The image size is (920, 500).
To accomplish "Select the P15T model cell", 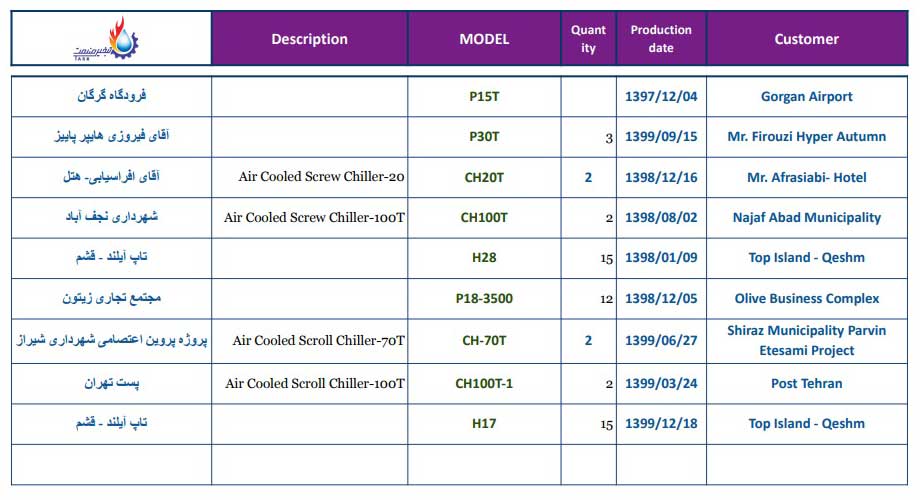I will [x=484, y=96].
